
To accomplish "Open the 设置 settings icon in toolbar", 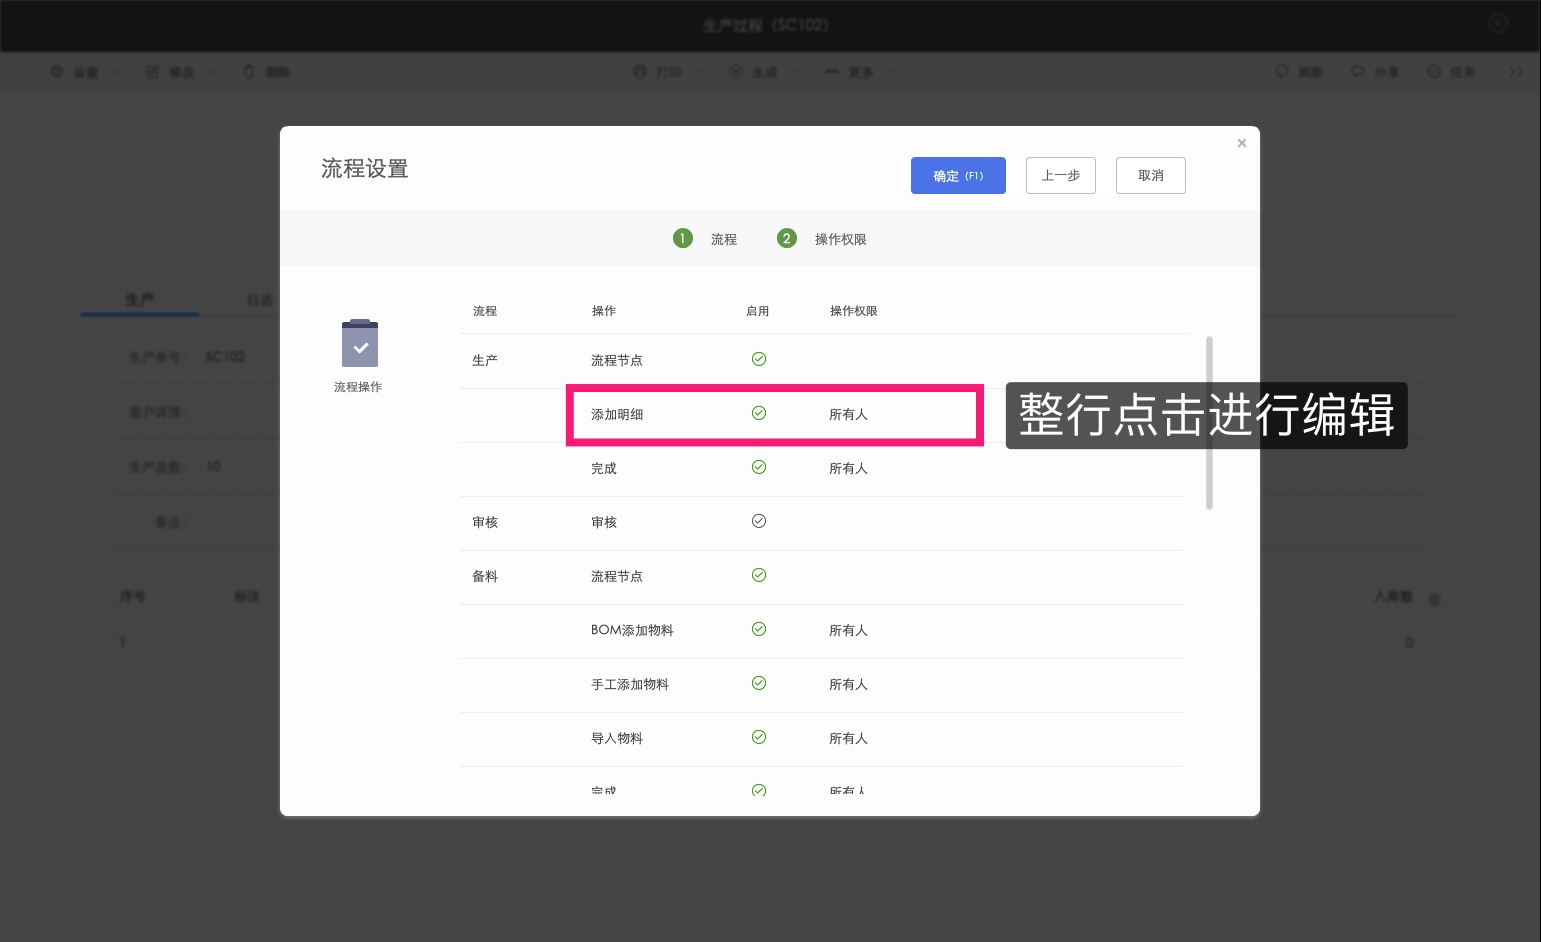I will tap(58, 71).
